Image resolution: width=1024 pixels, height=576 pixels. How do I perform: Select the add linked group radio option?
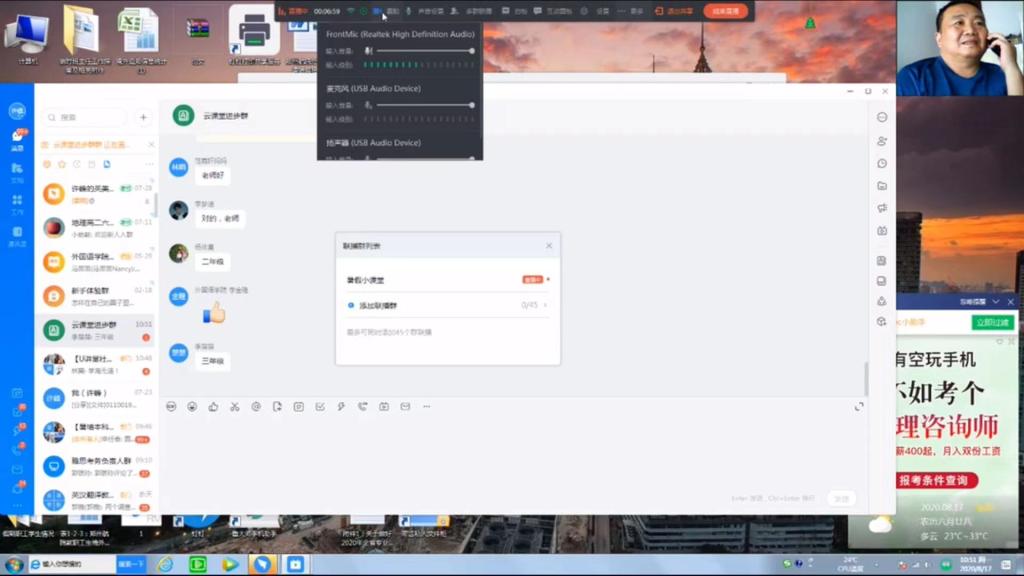[x=351, y=305]
